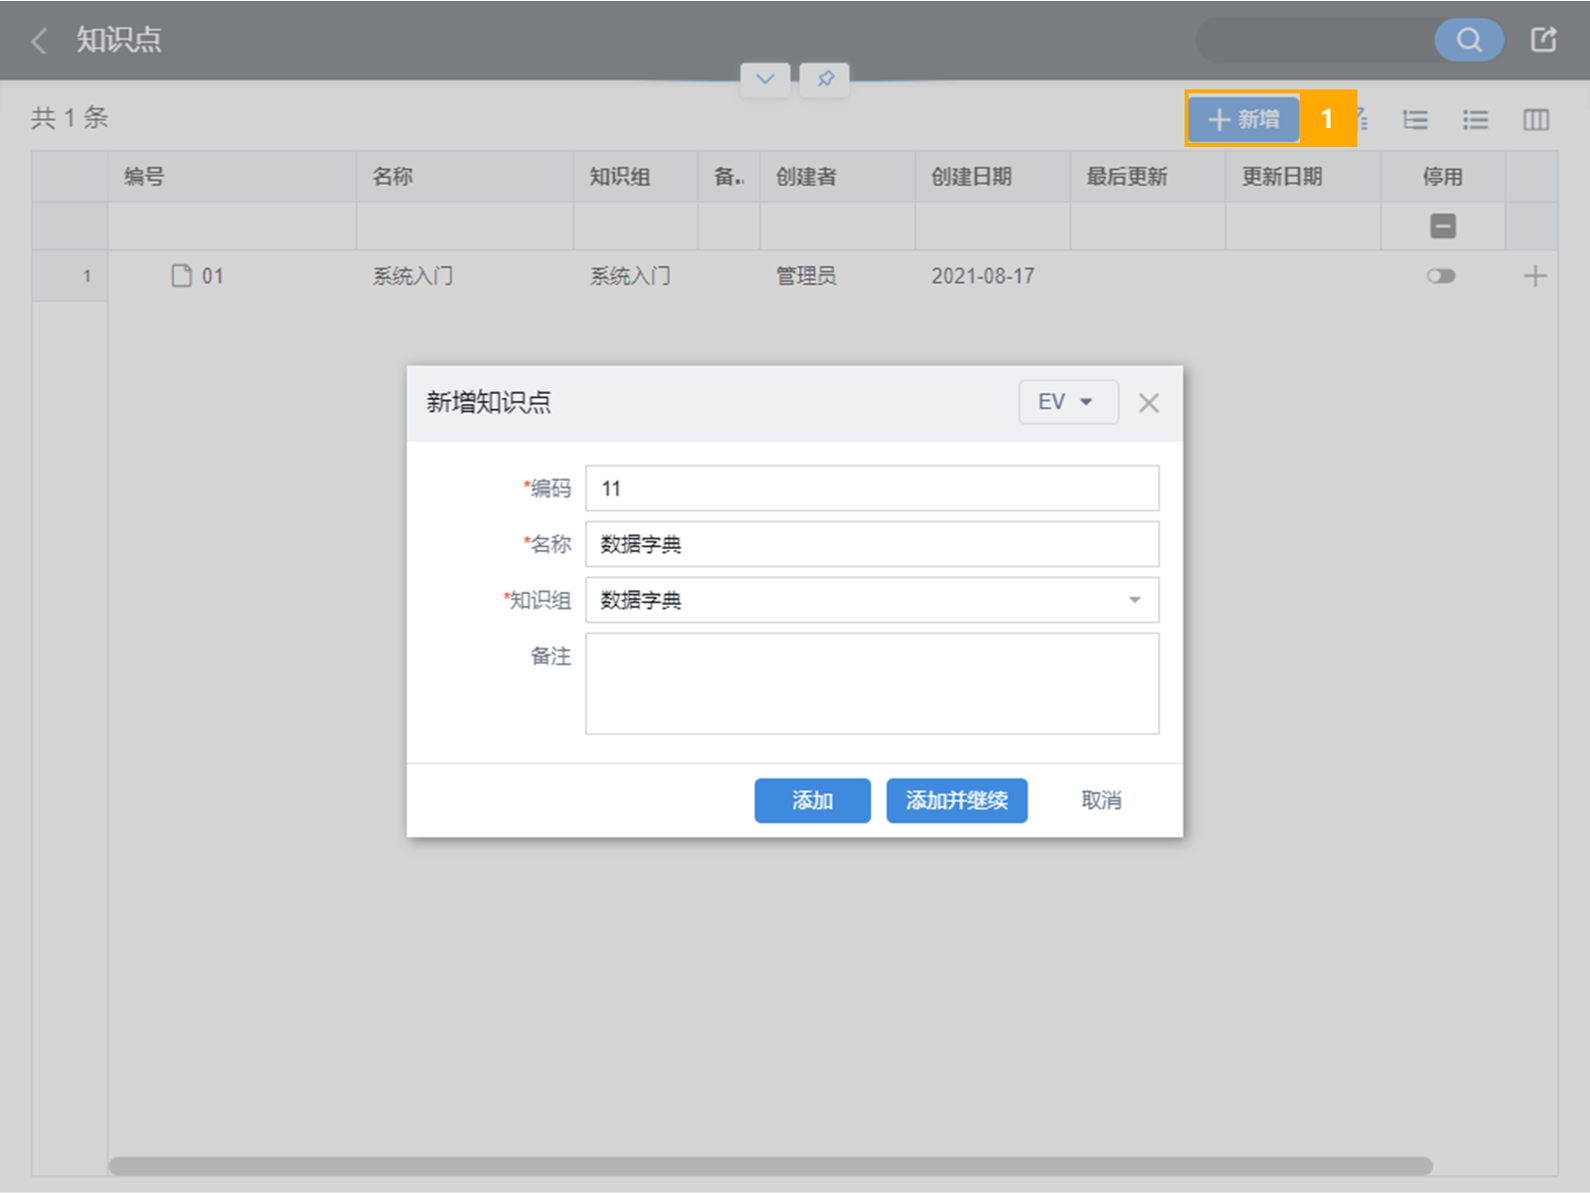Click the search magnifier button
This screenshot has width=1590, height=1193.
point(1468,39)
